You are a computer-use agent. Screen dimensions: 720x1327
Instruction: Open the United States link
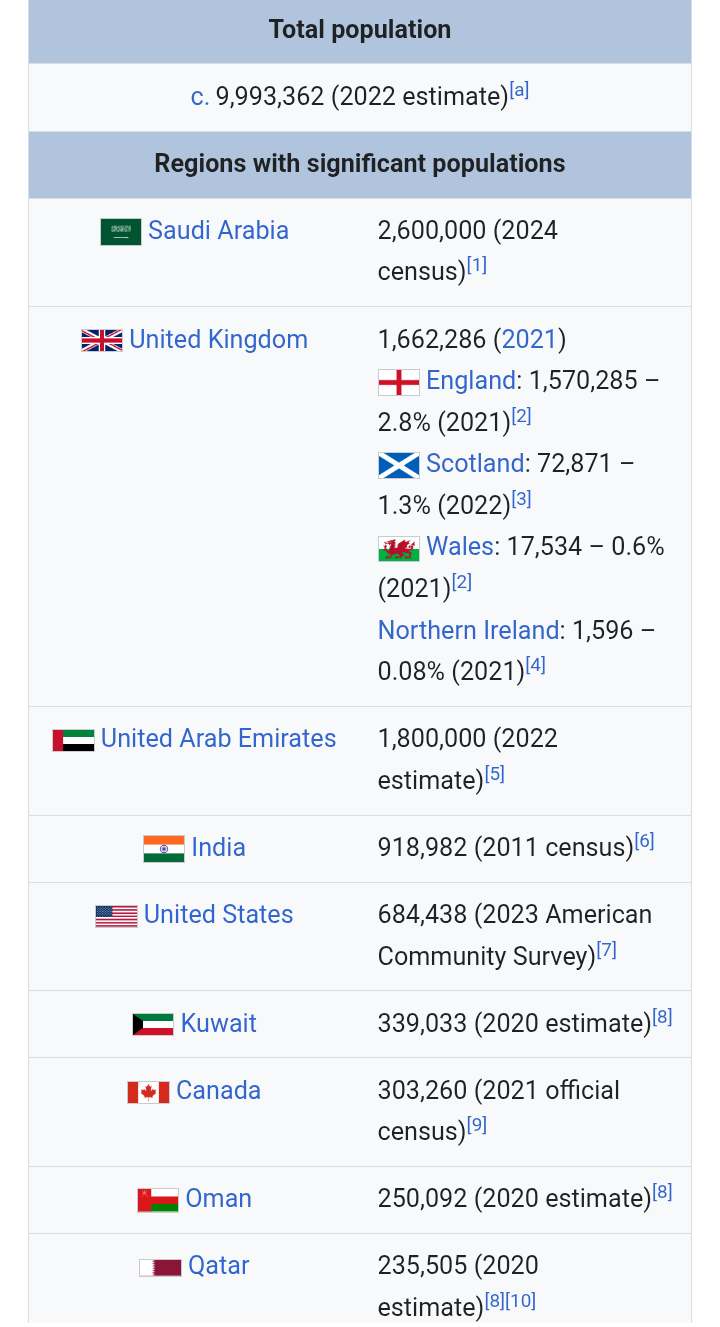[x=218, y=915]
